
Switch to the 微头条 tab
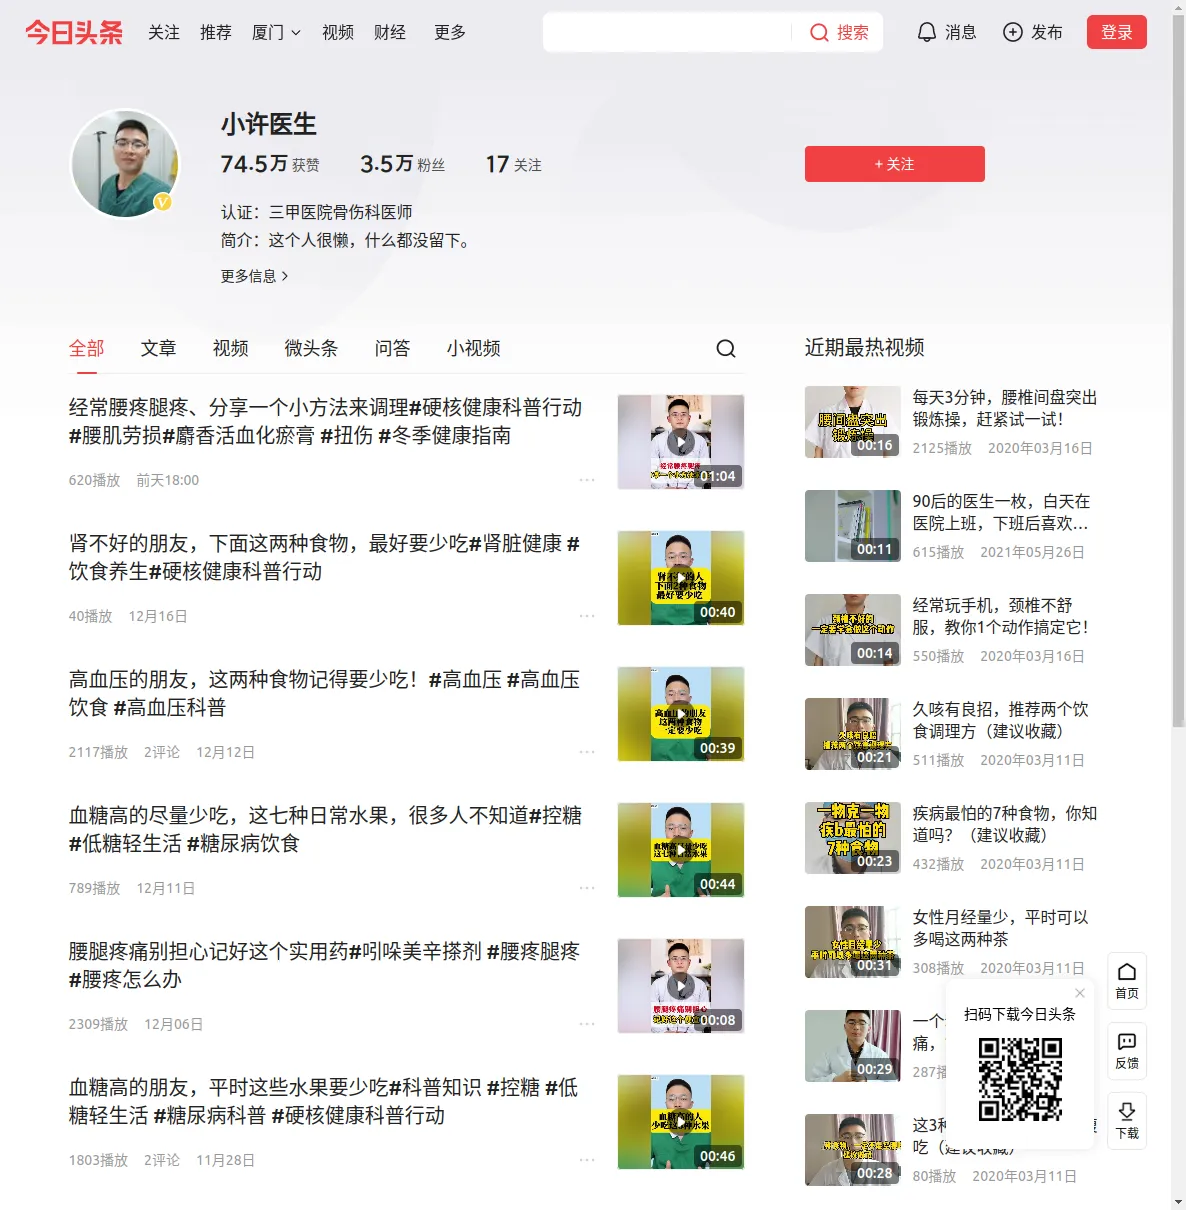click(x=311, y=348)
